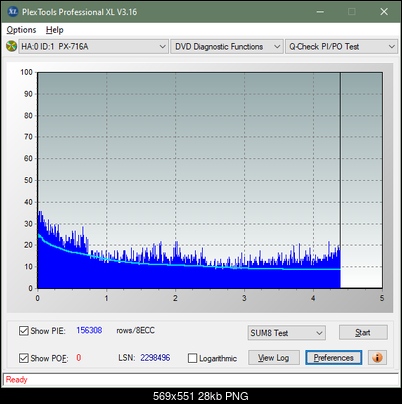Image resolution: width=402 pixels, height=404 pixels.
Task: Open the Q-Check PI/PO Test dropdown
Action: tap(341, 47)
